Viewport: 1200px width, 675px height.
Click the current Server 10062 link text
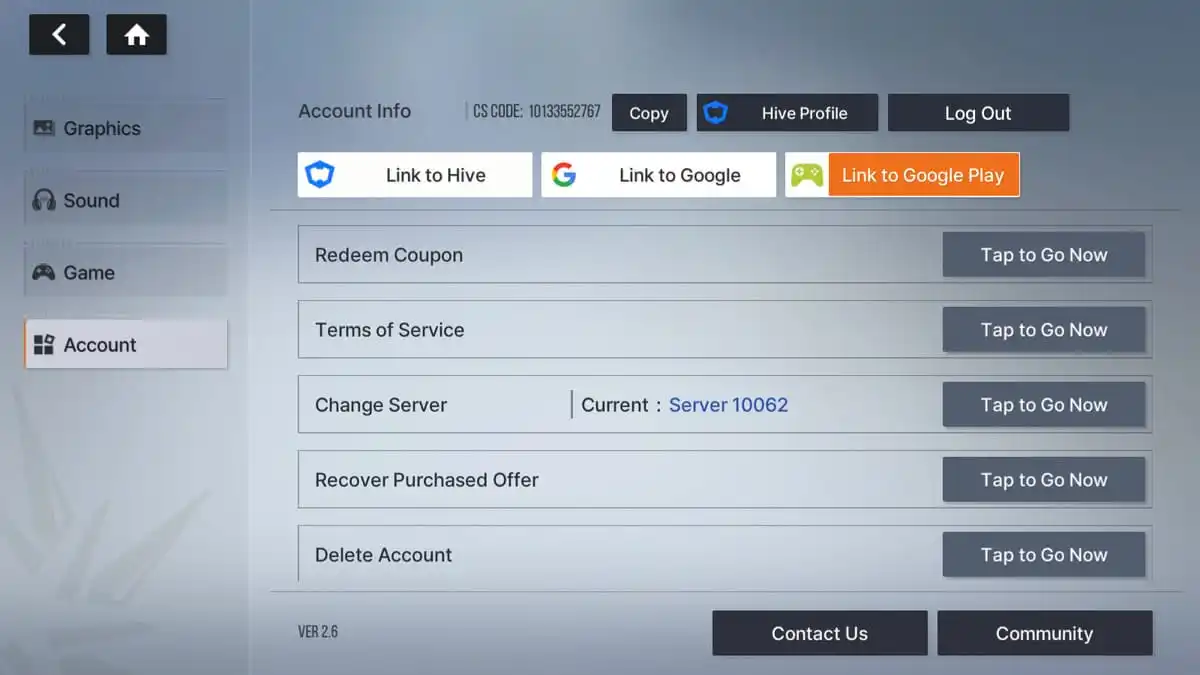(728, 405)
